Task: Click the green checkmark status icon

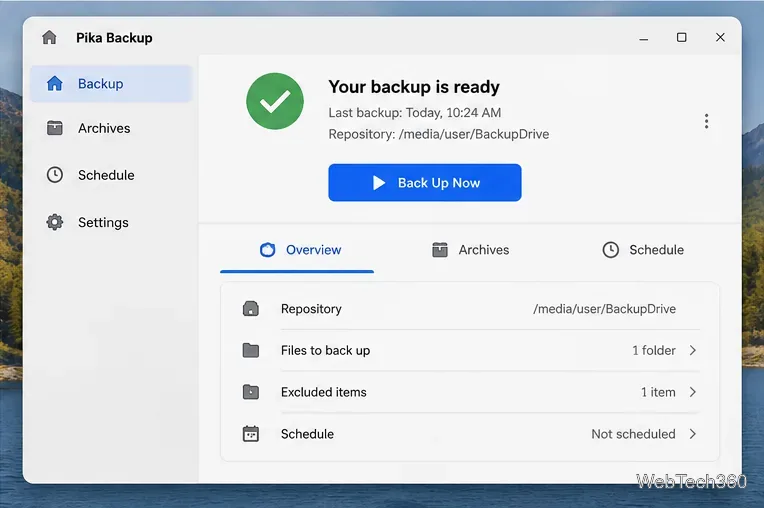Action: click(275, 101)
